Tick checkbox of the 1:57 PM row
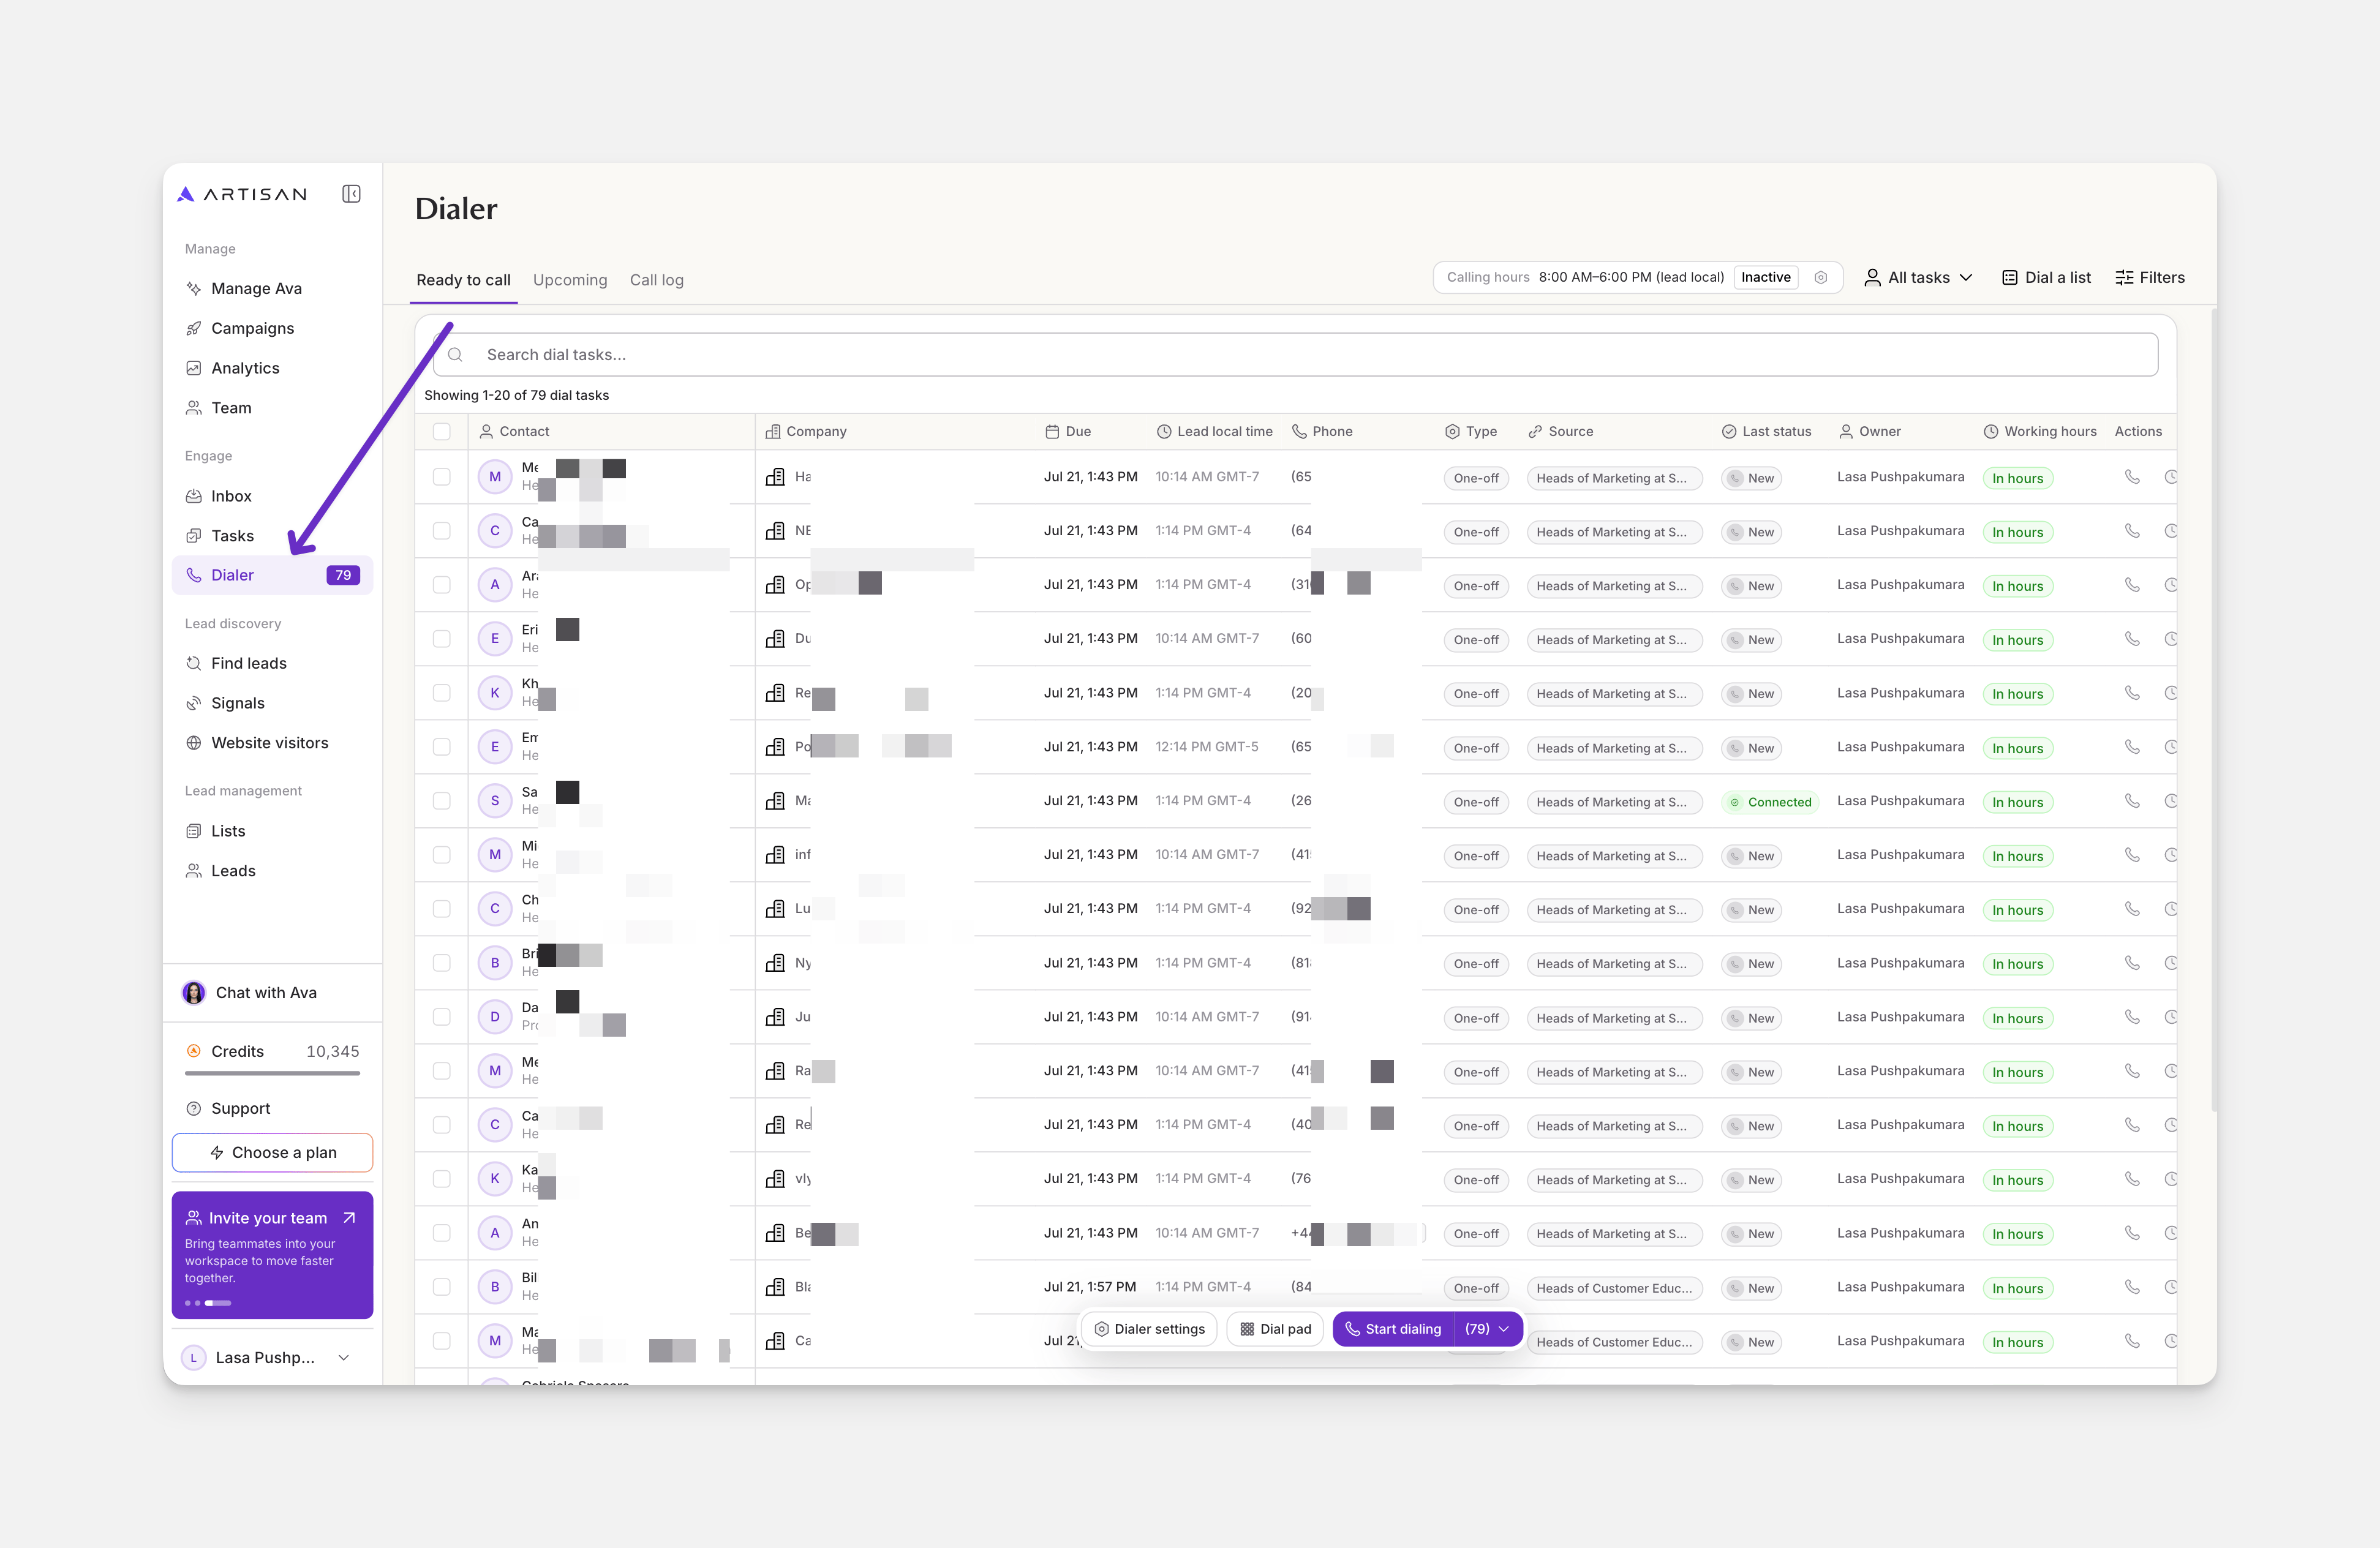2380x1548 pixels. point(442,1287)
